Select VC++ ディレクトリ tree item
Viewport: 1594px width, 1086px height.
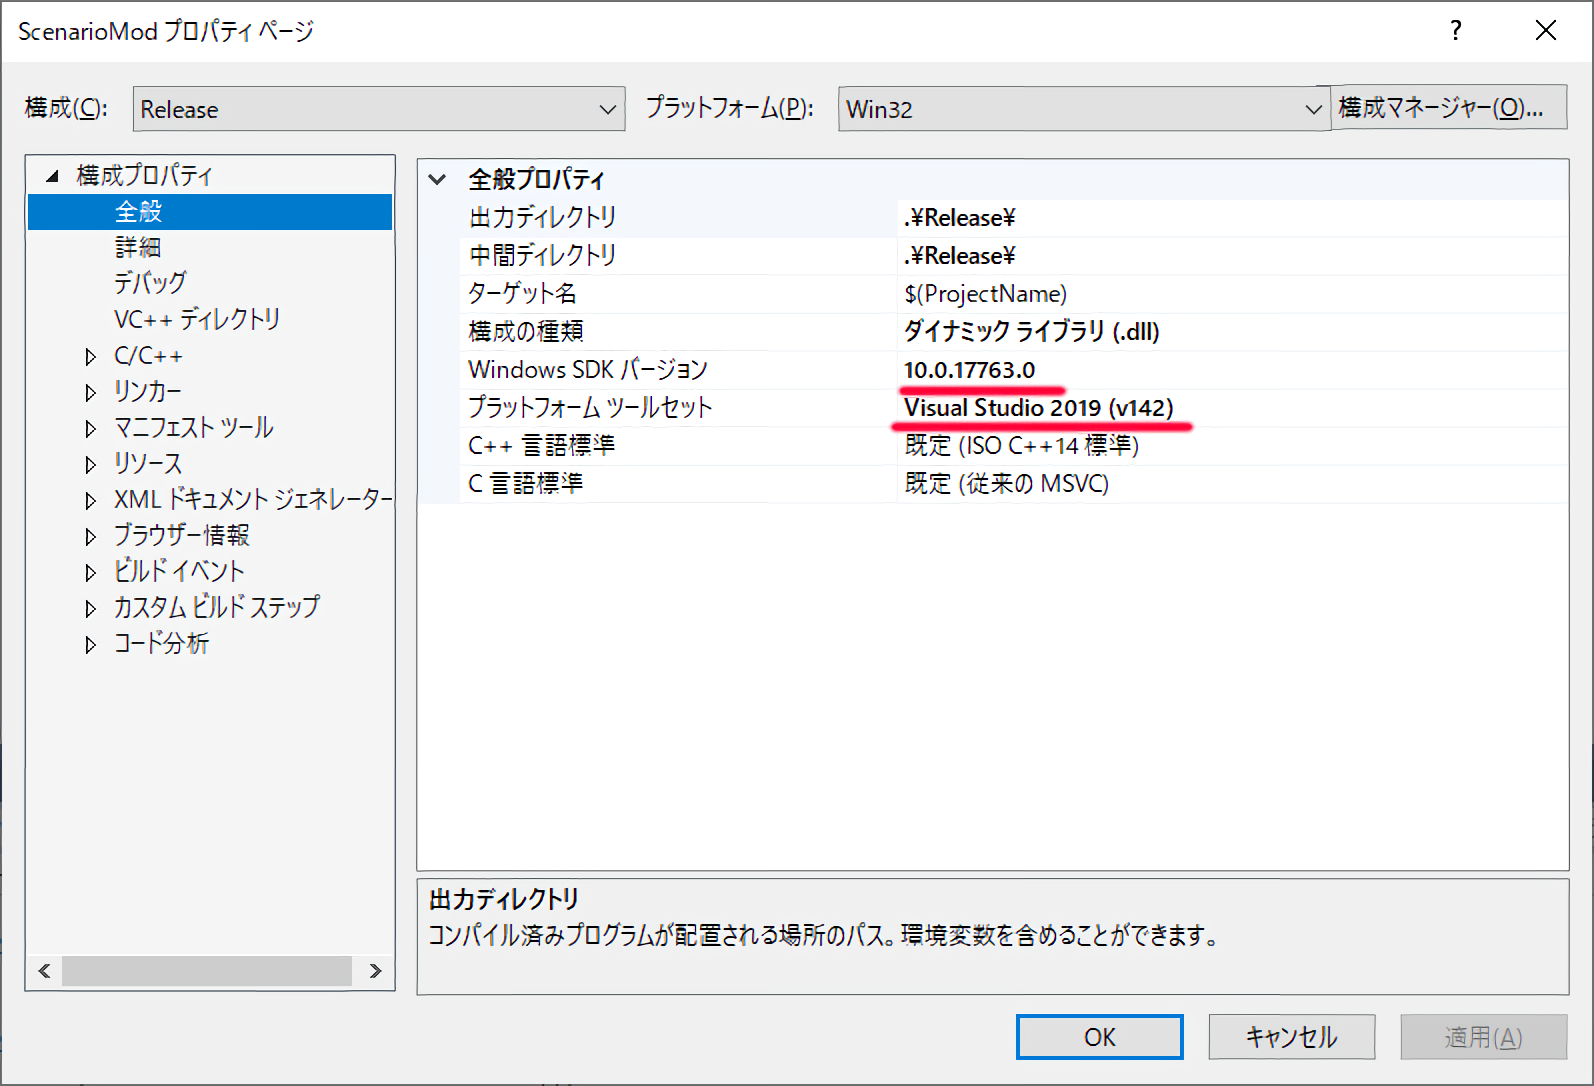197,319
